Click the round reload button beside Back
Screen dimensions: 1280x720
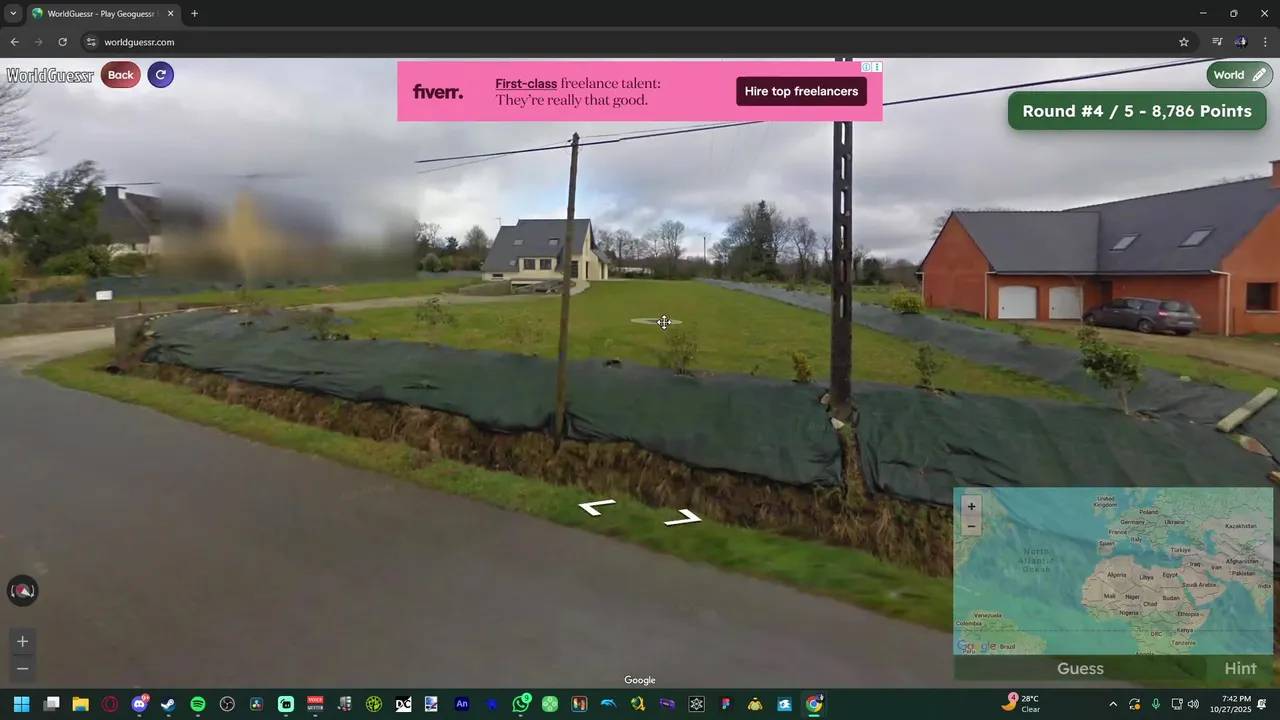click(161, 75)
